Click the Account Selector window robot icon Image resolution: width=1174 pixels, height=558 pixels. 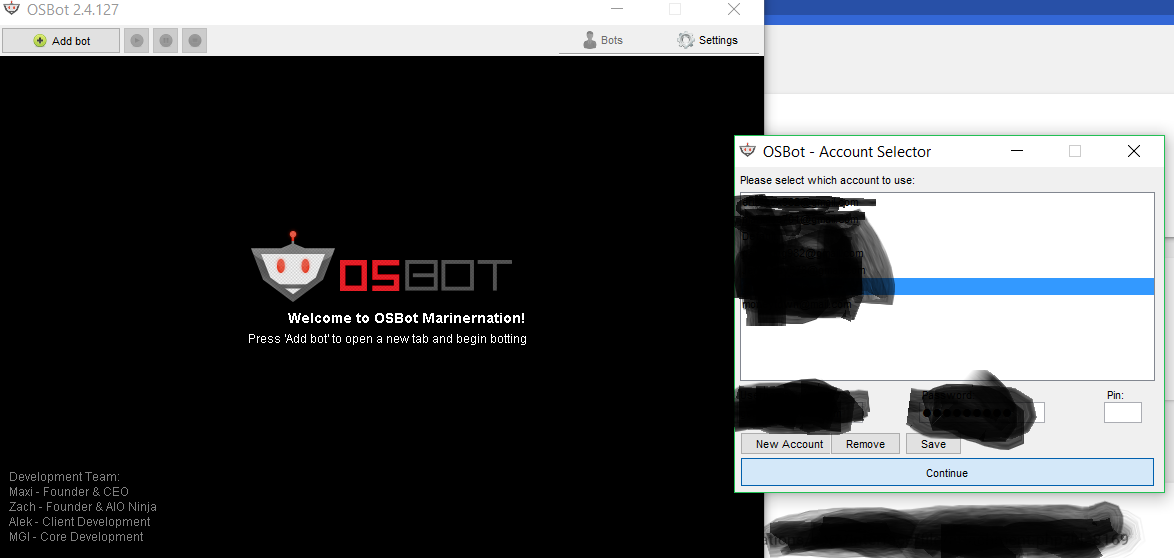747,151
